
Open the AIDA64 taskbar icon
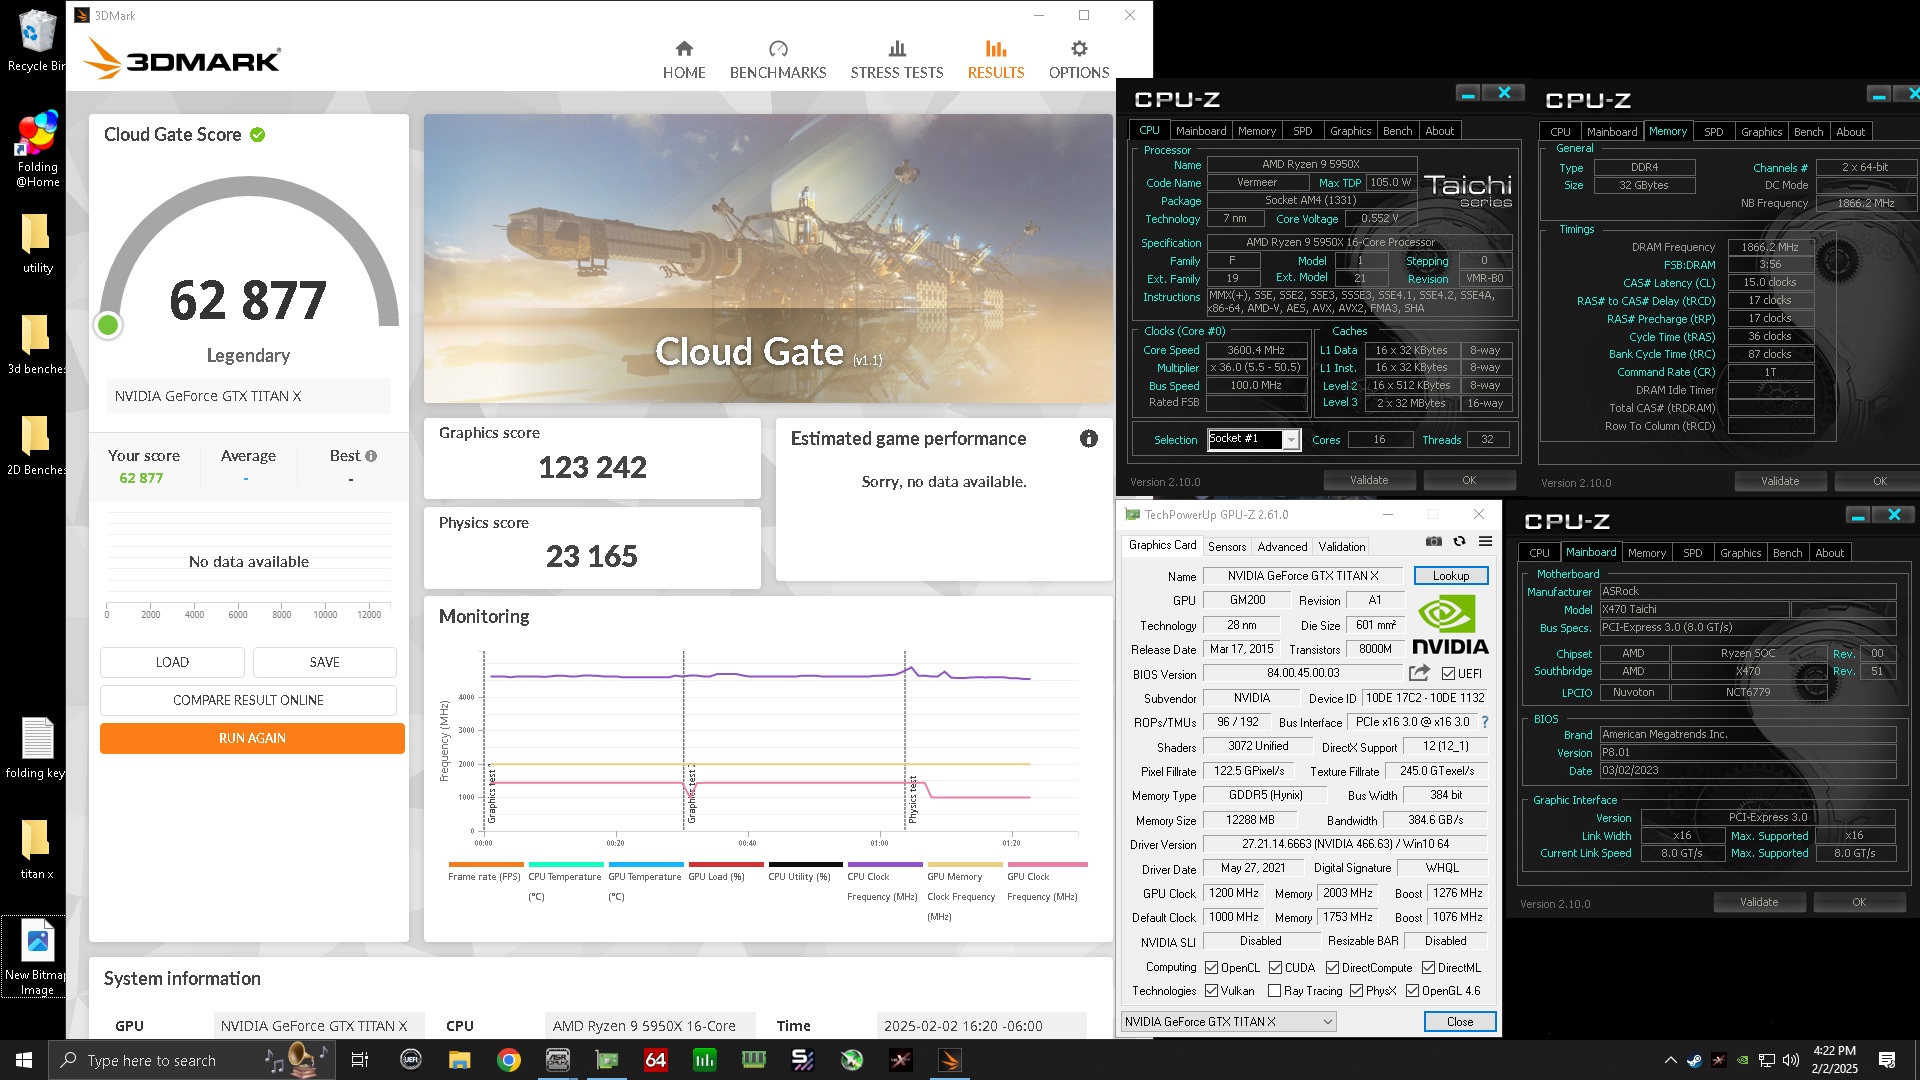point(656,1060)
